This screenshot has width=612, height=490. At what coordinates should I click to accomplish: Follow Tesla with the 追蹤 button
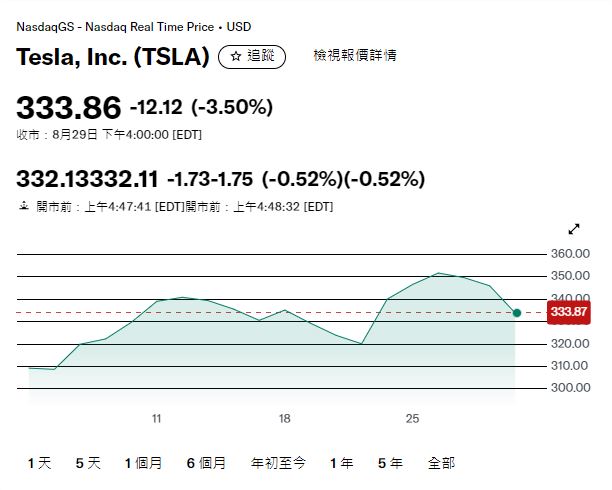[x=252, y=57]
